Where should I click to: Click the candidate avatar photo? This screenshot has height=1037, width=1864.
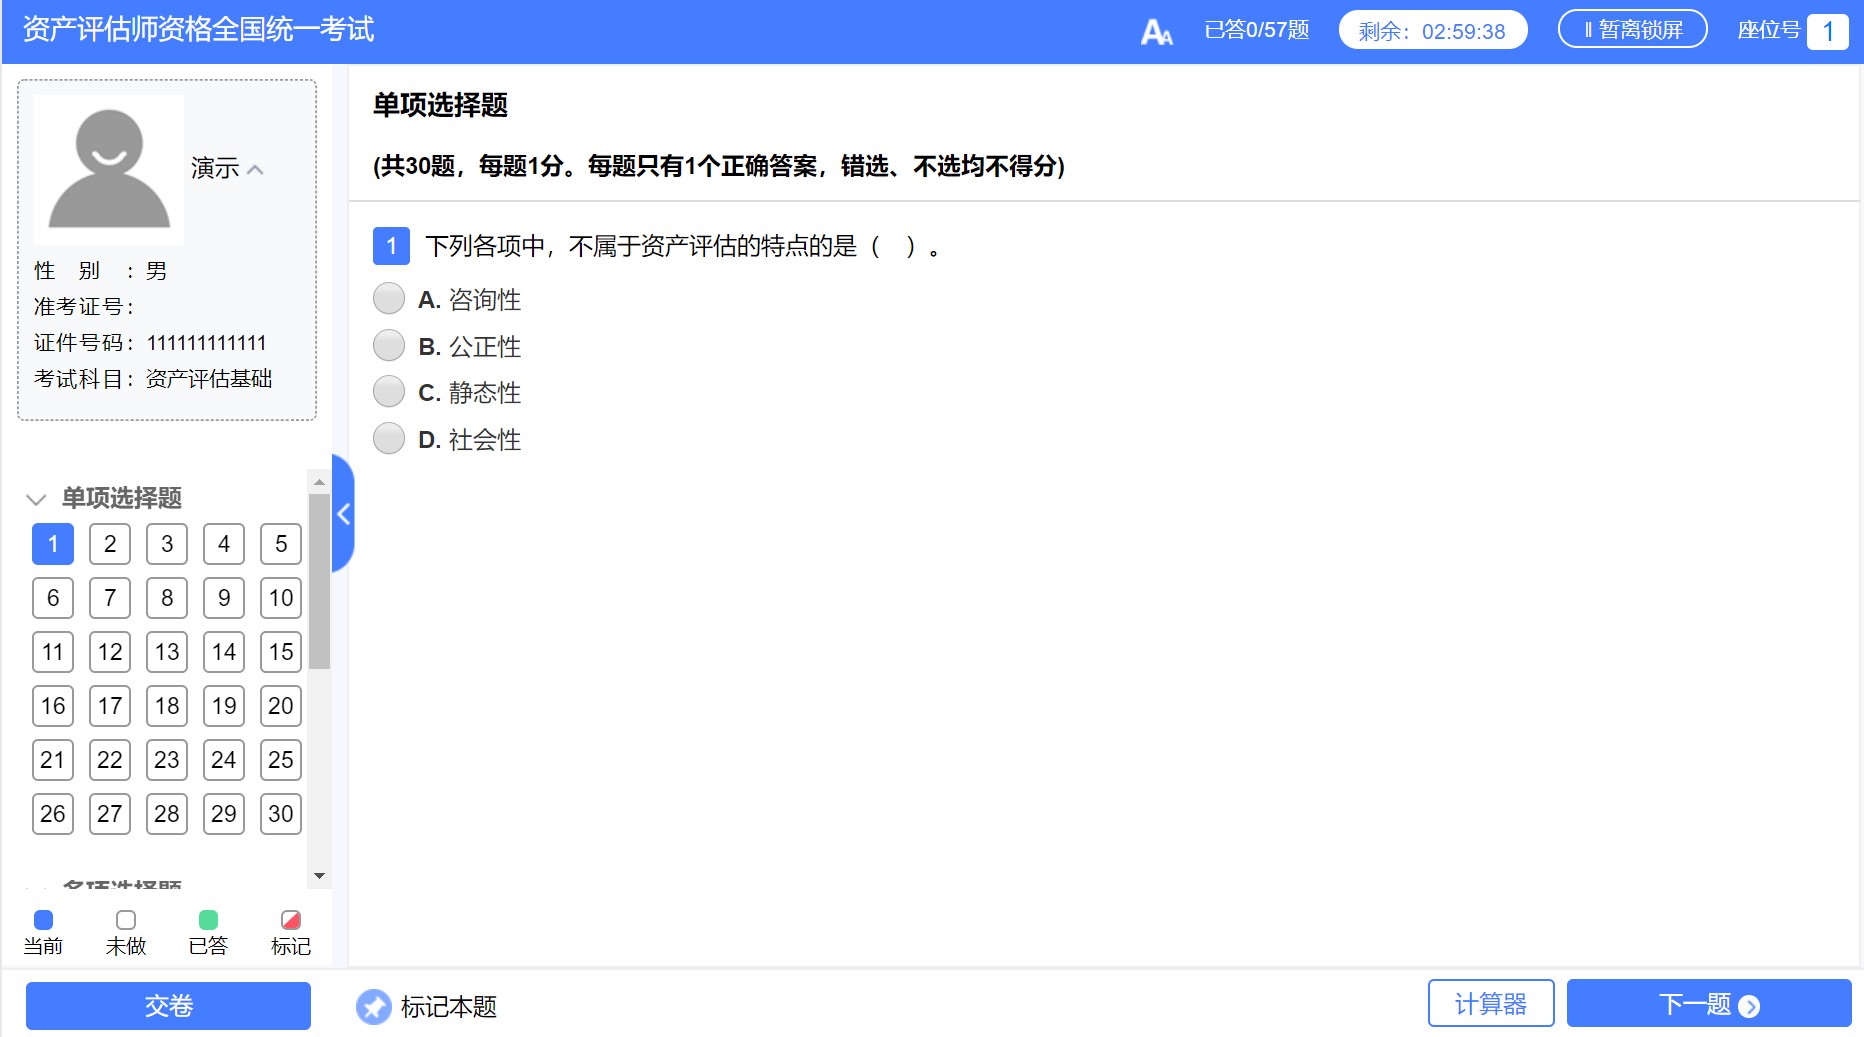108,169
